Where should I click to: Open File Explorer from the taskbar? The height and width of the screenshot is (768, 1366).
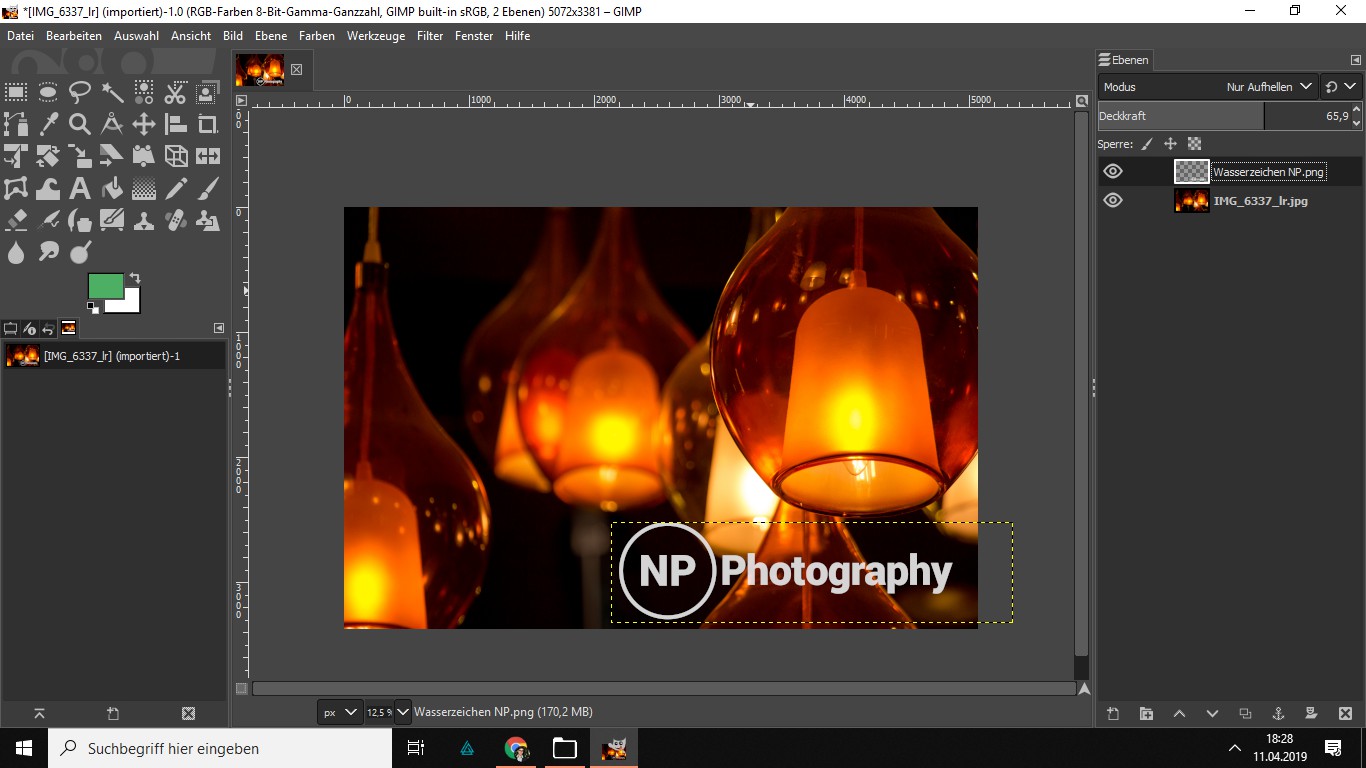[565, 748]
